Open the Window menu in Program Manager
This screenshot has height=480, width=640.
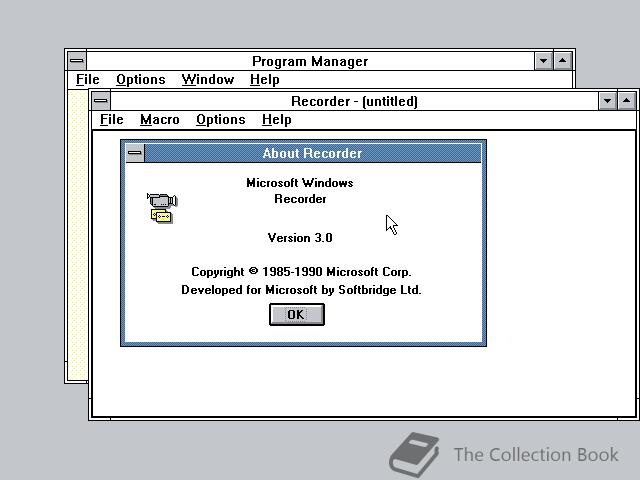coord(208,80)
